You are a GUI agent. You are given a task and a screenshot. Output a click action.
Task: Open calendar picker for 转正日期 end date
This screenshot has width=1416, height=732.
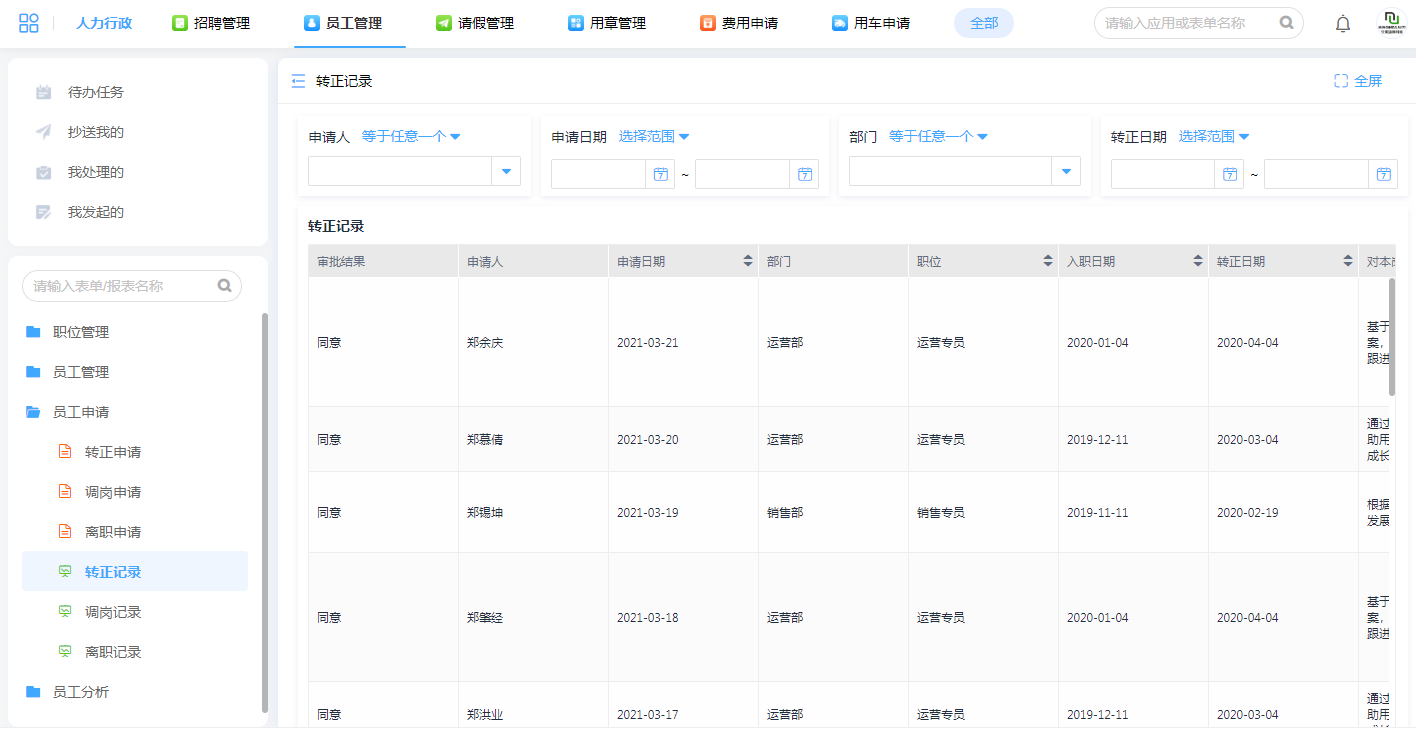coord(1383,174)
